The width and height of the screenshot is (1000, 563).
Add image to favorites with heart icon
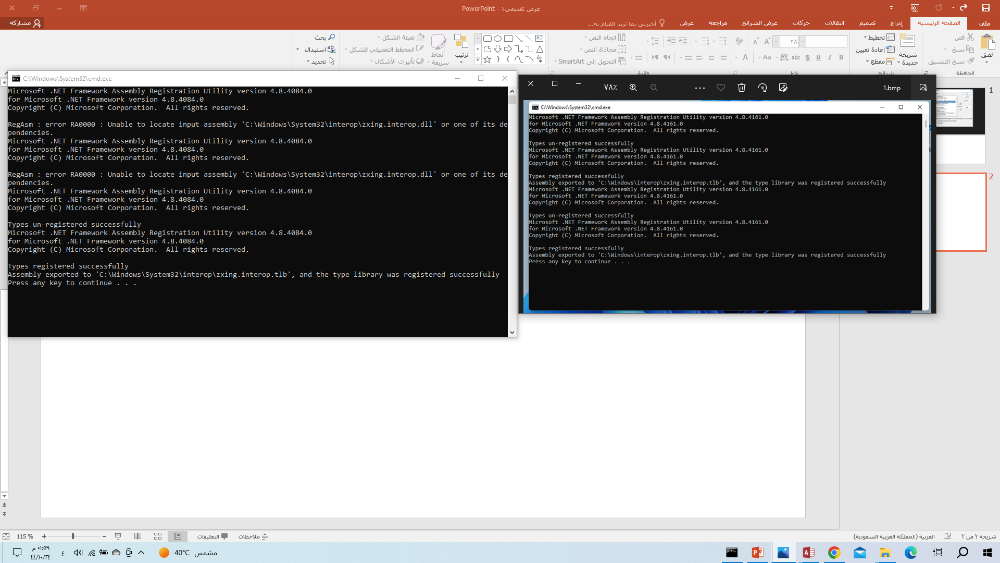pyautogui.click(x=720, y=87)
